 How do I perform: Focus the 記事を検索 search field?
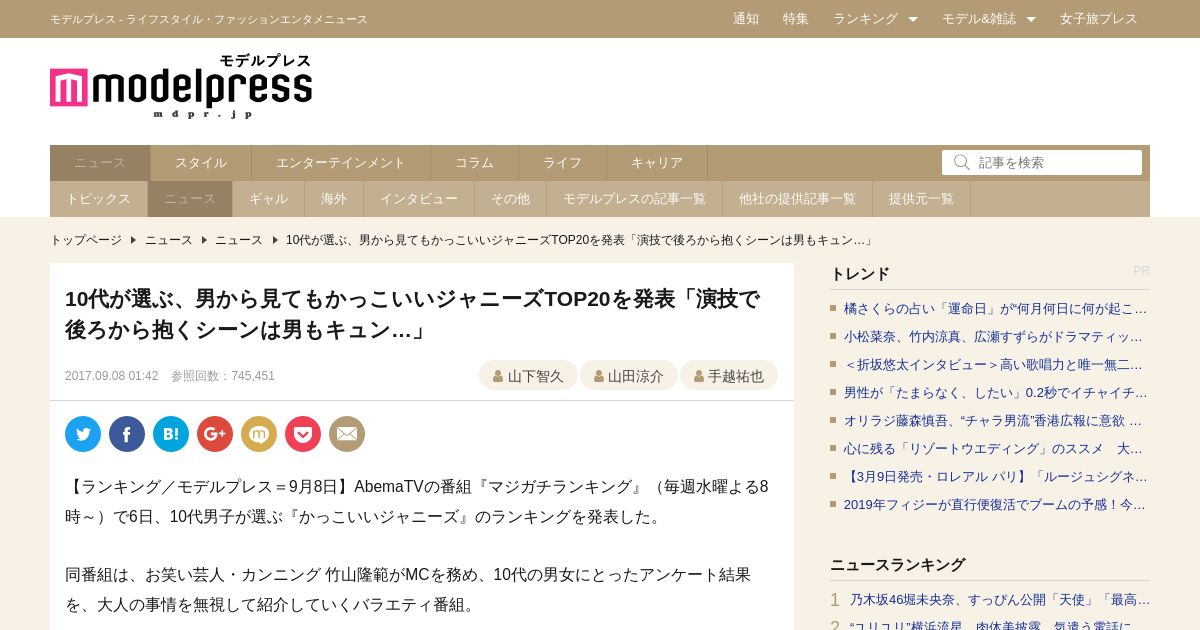coord(1042,162)
